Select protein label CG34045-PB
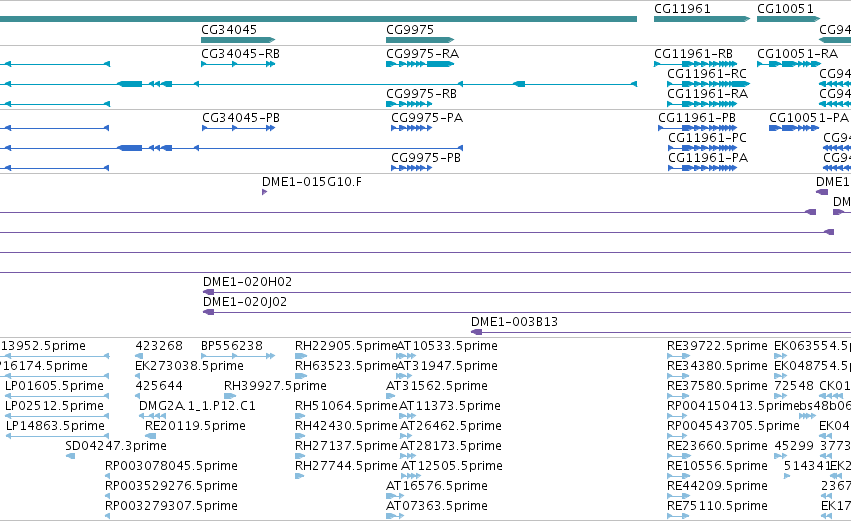Image resolution: width=851 pixels, height=521 pixels. pos(241,118)
